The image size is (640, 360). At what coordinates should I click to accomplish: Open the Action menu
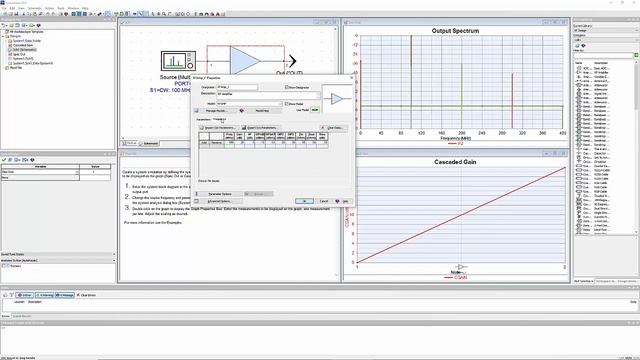[49, 8]
